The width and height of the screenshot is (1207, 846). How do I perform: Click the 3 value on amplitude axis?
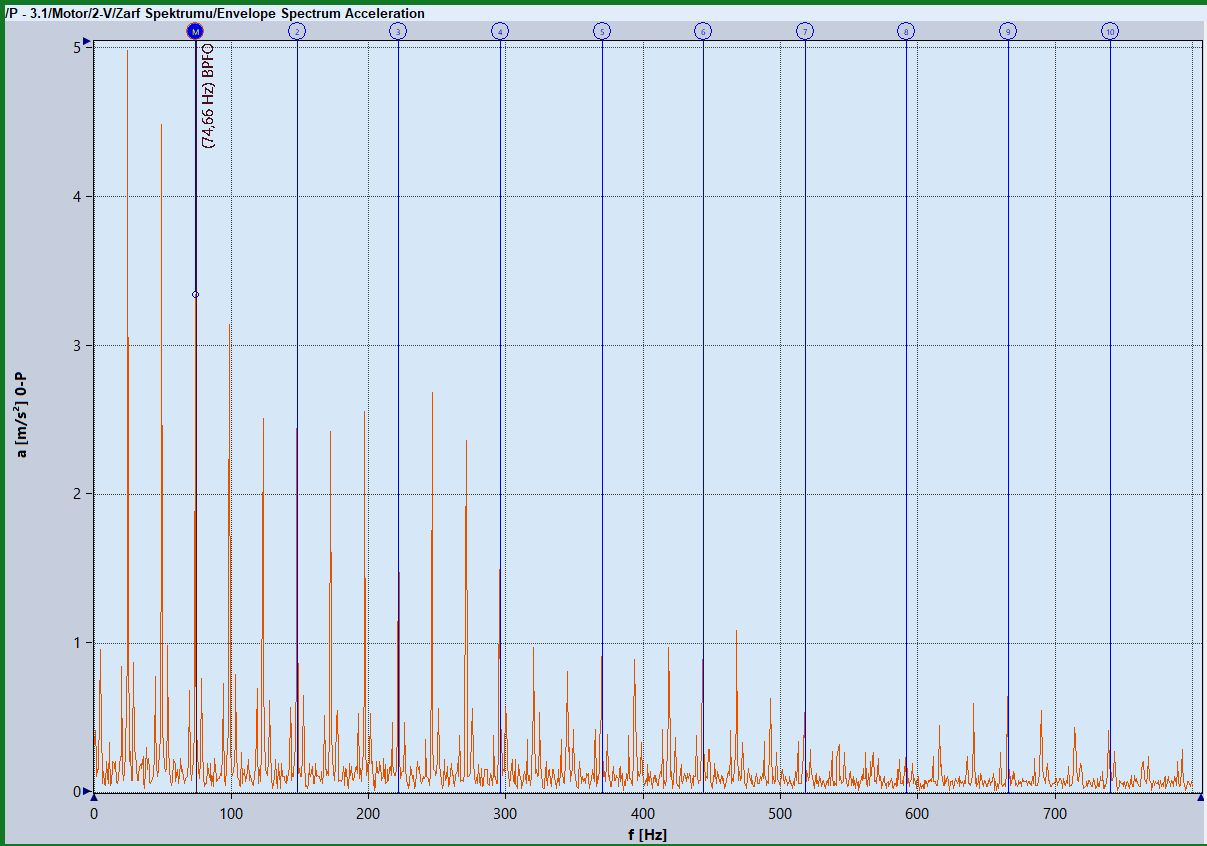(x=76, y=345)
